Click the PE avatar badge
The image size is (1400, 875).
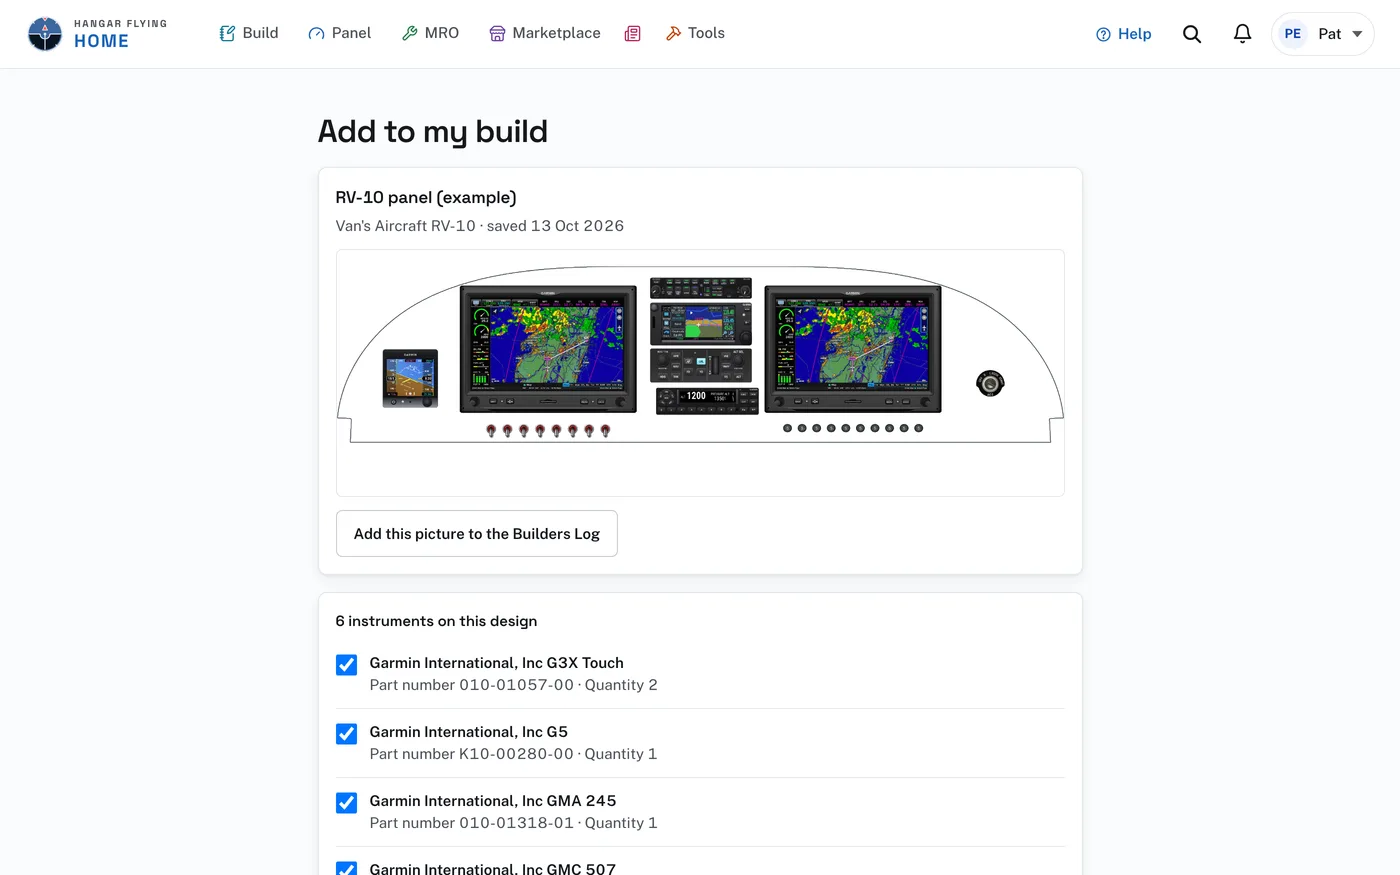point(1292,34)
